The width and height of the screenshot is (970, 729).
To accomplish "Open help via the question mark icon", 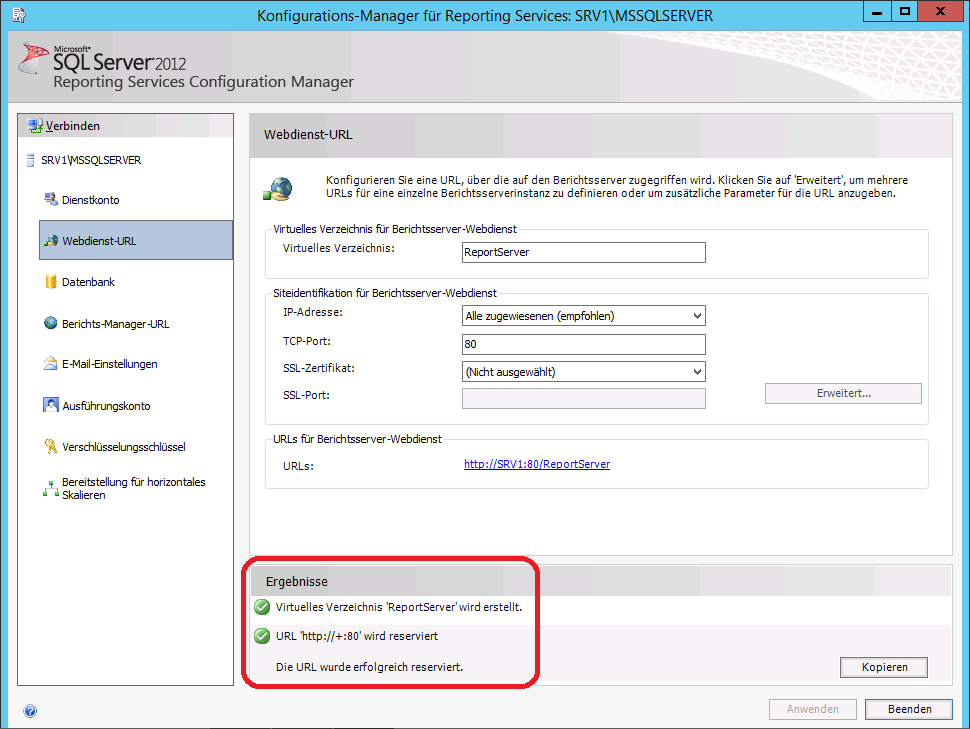I will tap(30, 710).
